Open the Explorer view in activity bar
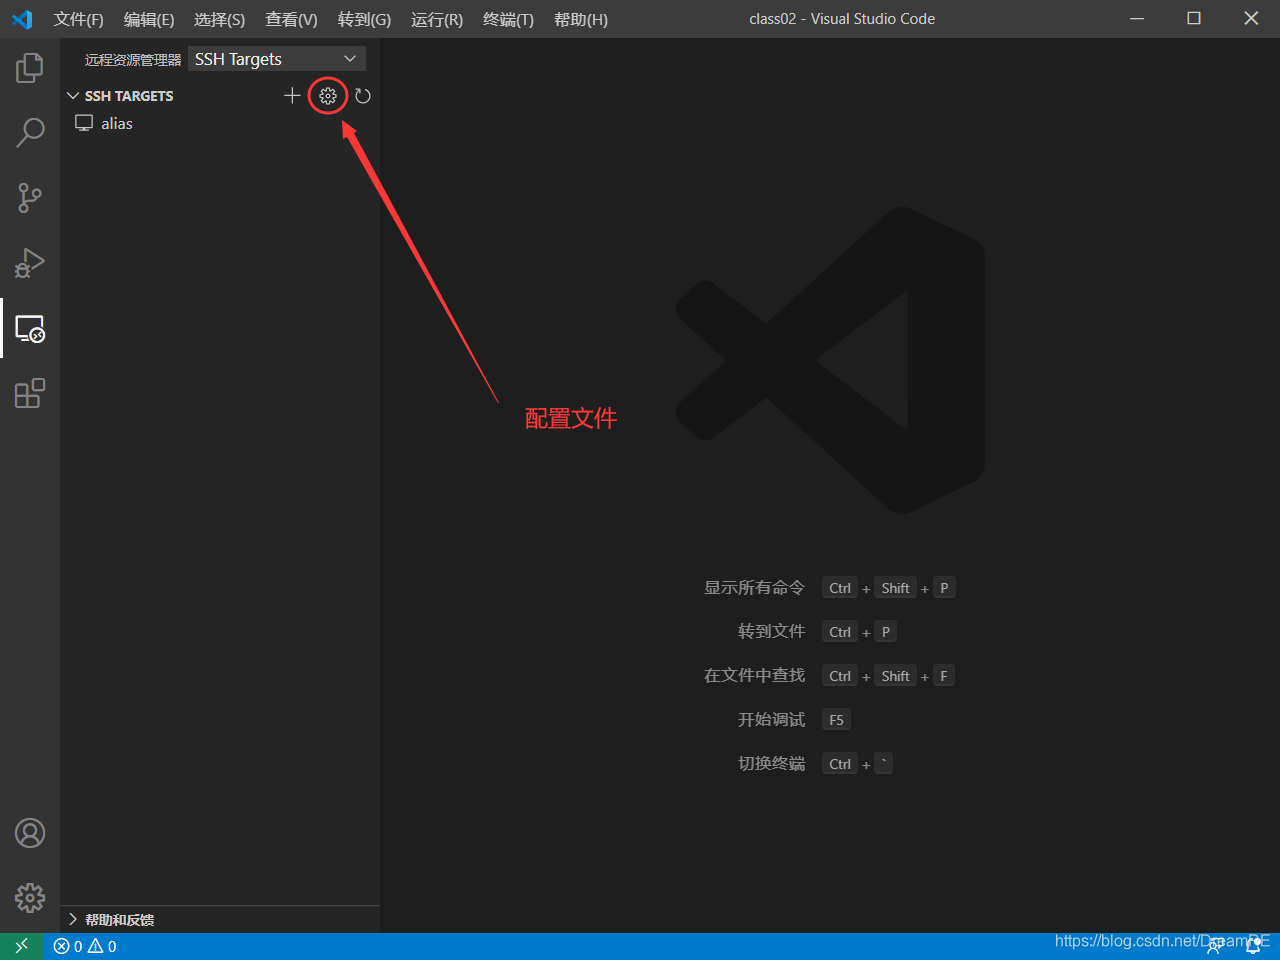Image resolution: width=1280 pixels, height=960 pixels. coord(30,67)
